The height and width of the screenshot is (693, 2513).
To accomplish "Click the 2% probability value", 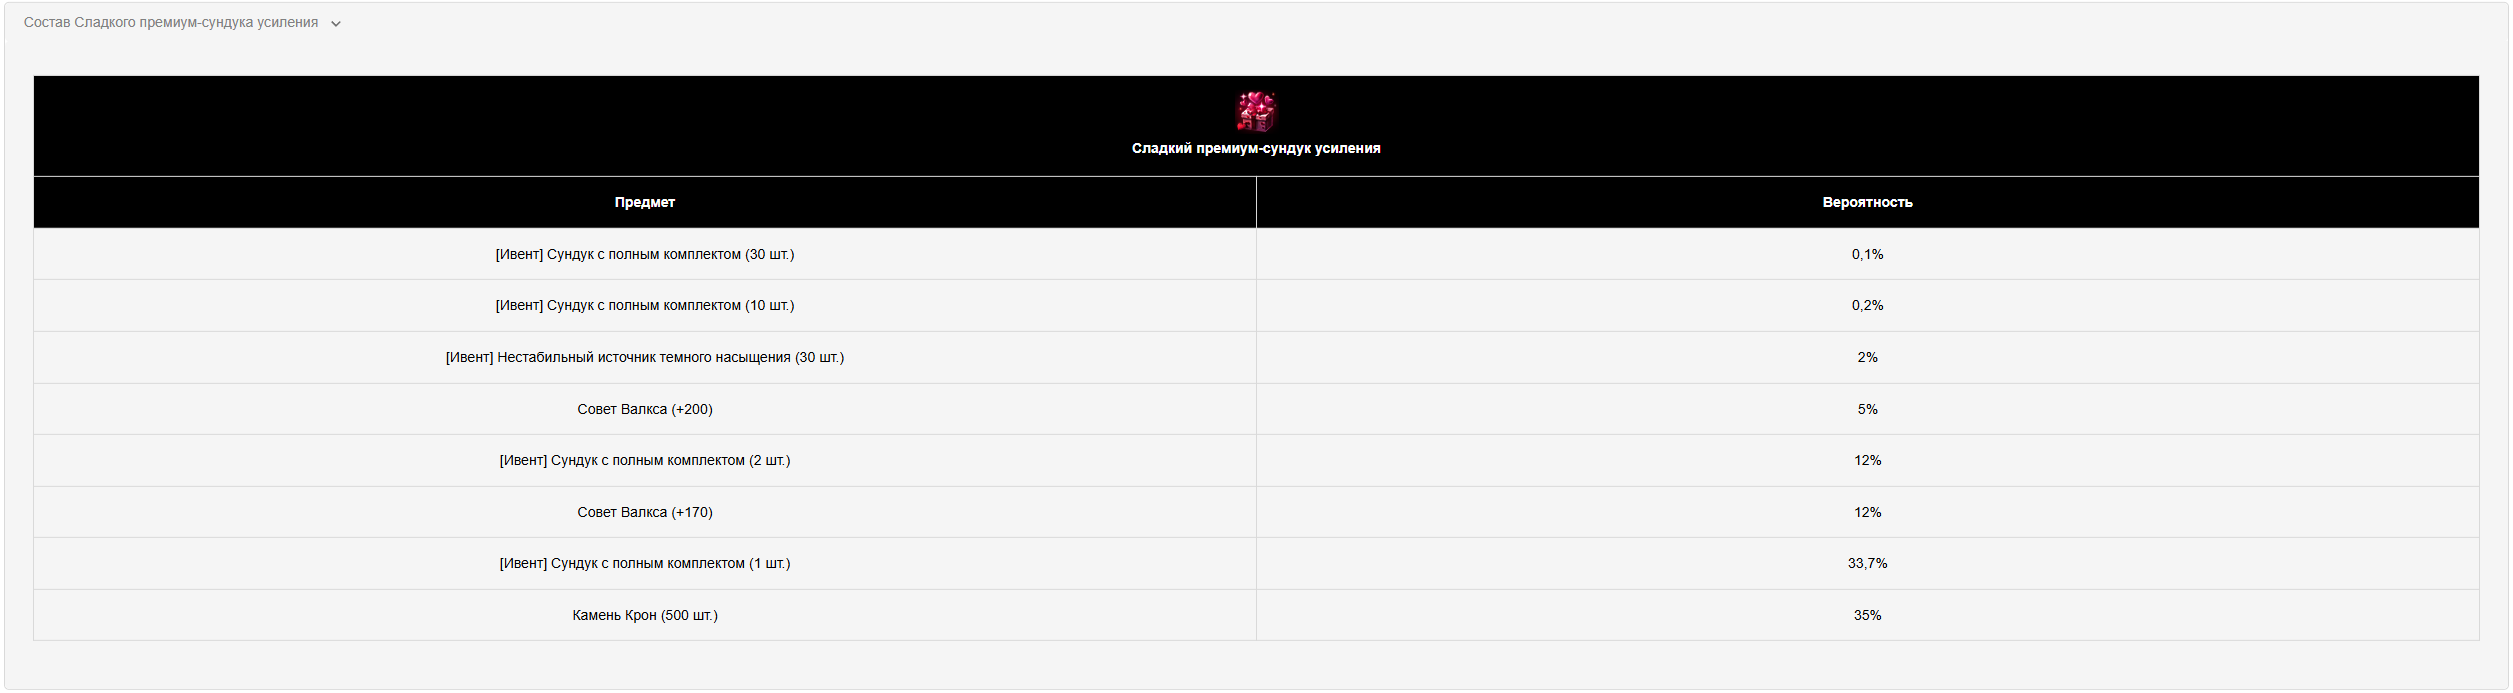I will (1867, 357).
